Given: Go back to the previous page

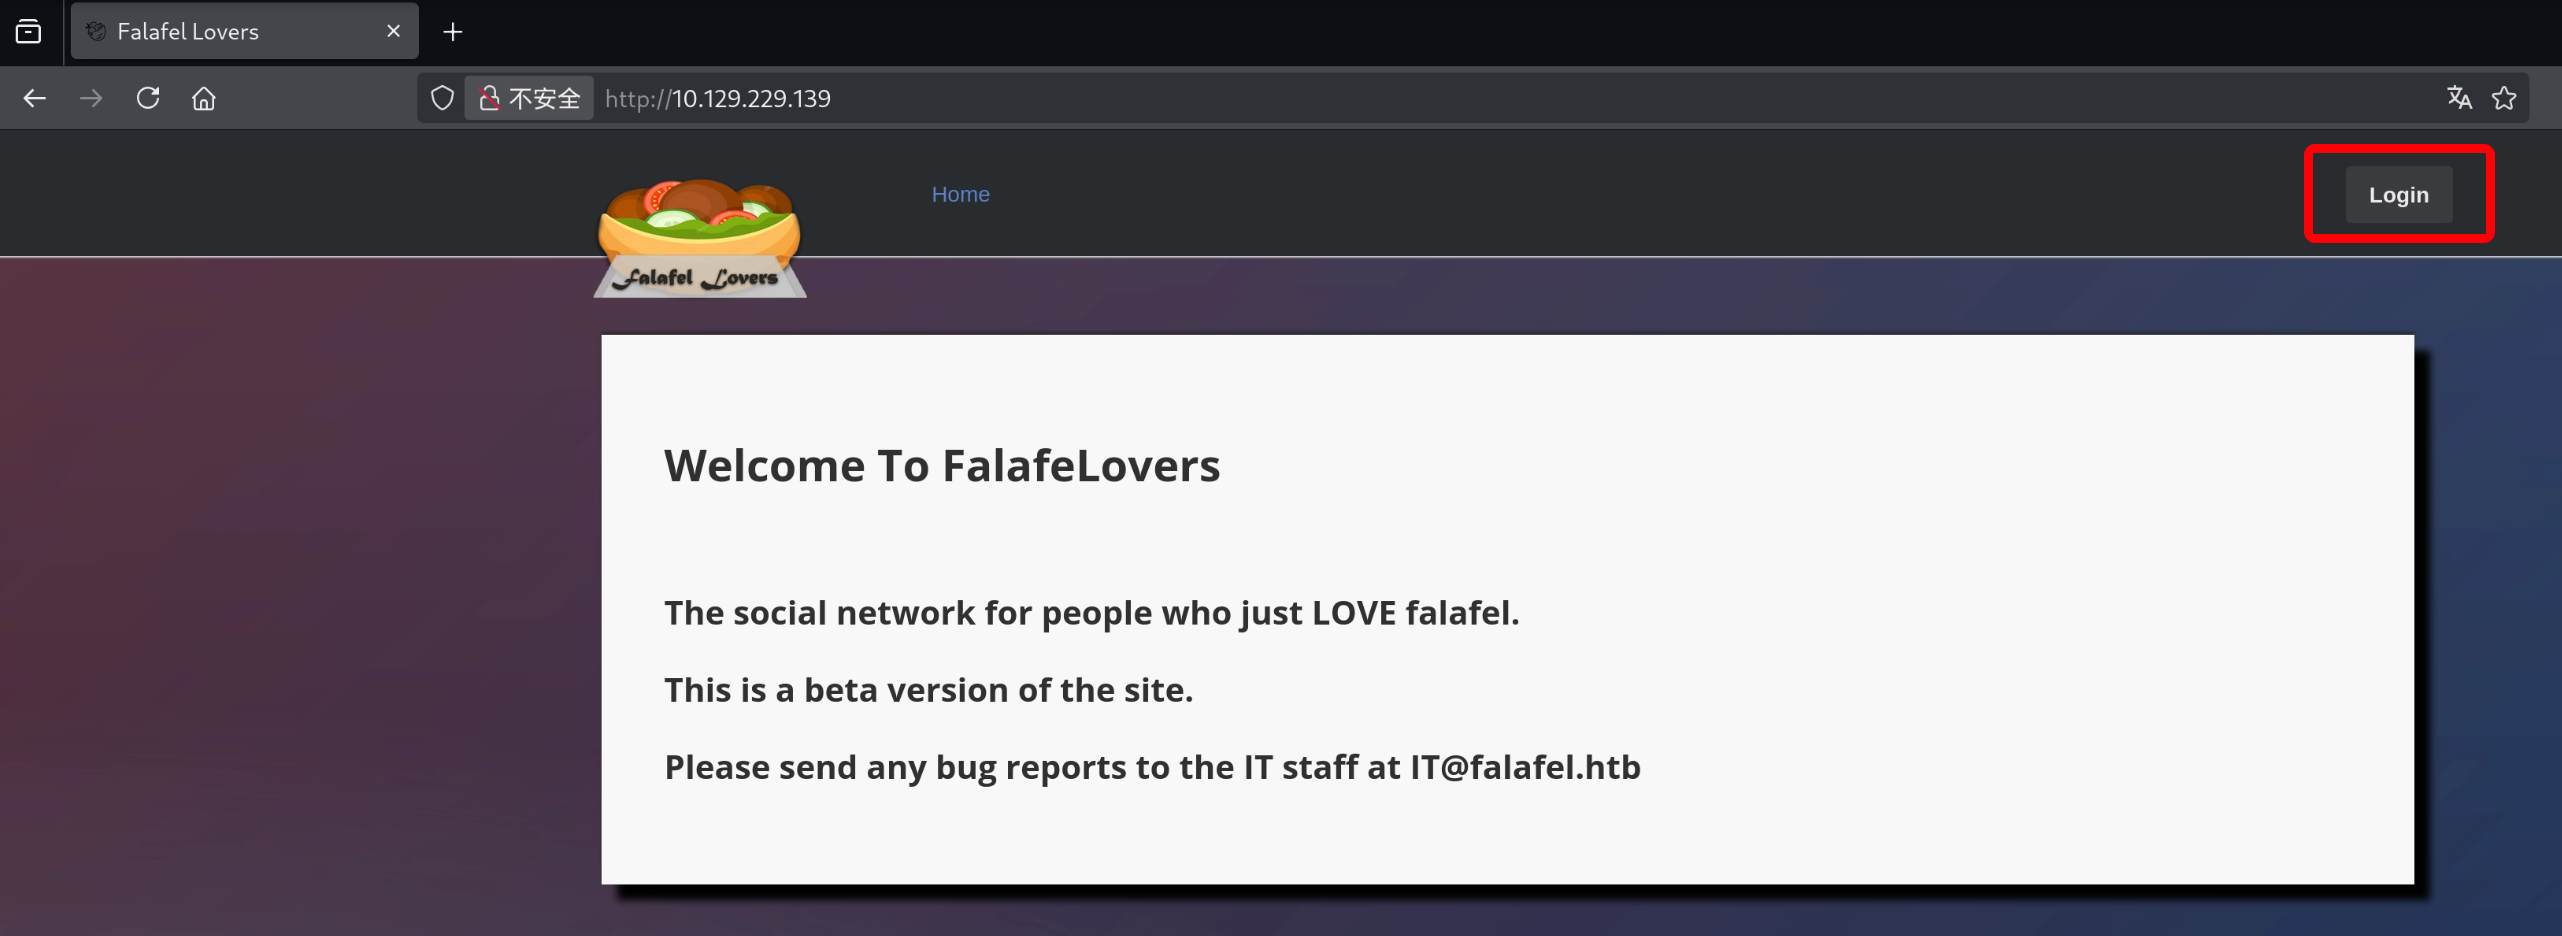Looking at the screenshot, I should [x=35, y=98].
